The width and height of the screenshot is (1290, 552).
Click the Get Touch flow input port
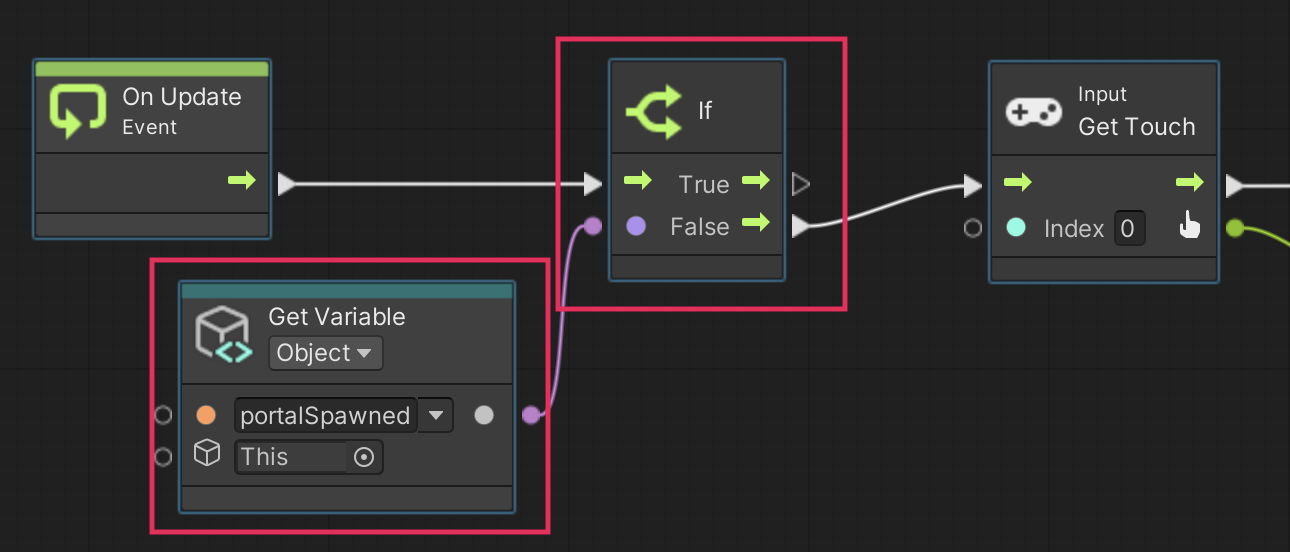tap(972, 184)
